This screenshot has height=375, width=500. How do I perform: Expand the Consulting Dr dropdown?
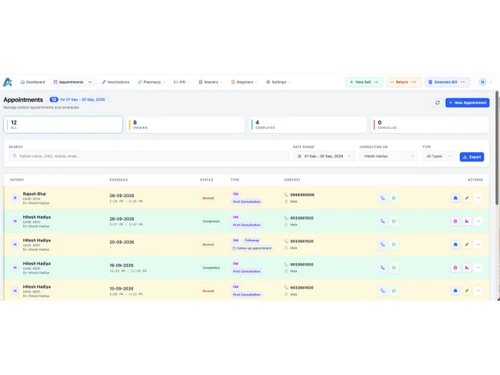(x=388, y=156)
